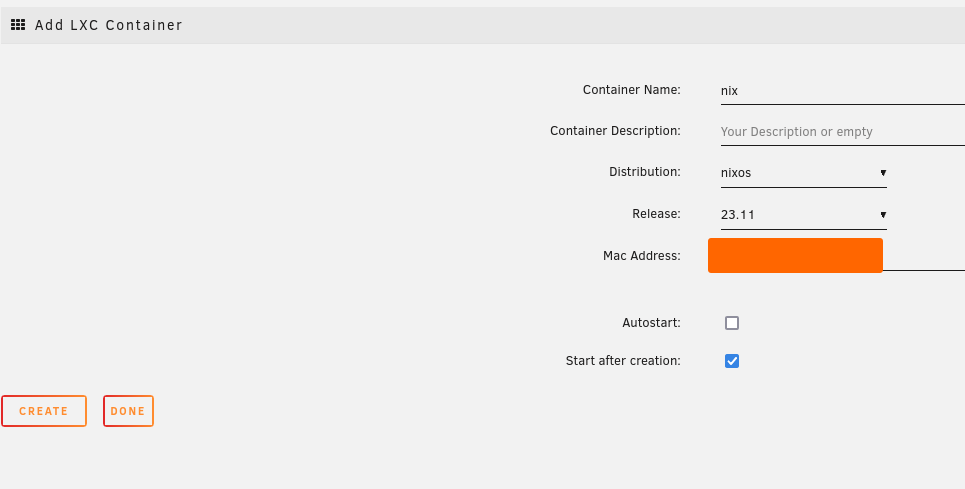The width and height of the screenshot is (965, 489).
Task: Click the Start after creation: label
Action: pos(623,360)
